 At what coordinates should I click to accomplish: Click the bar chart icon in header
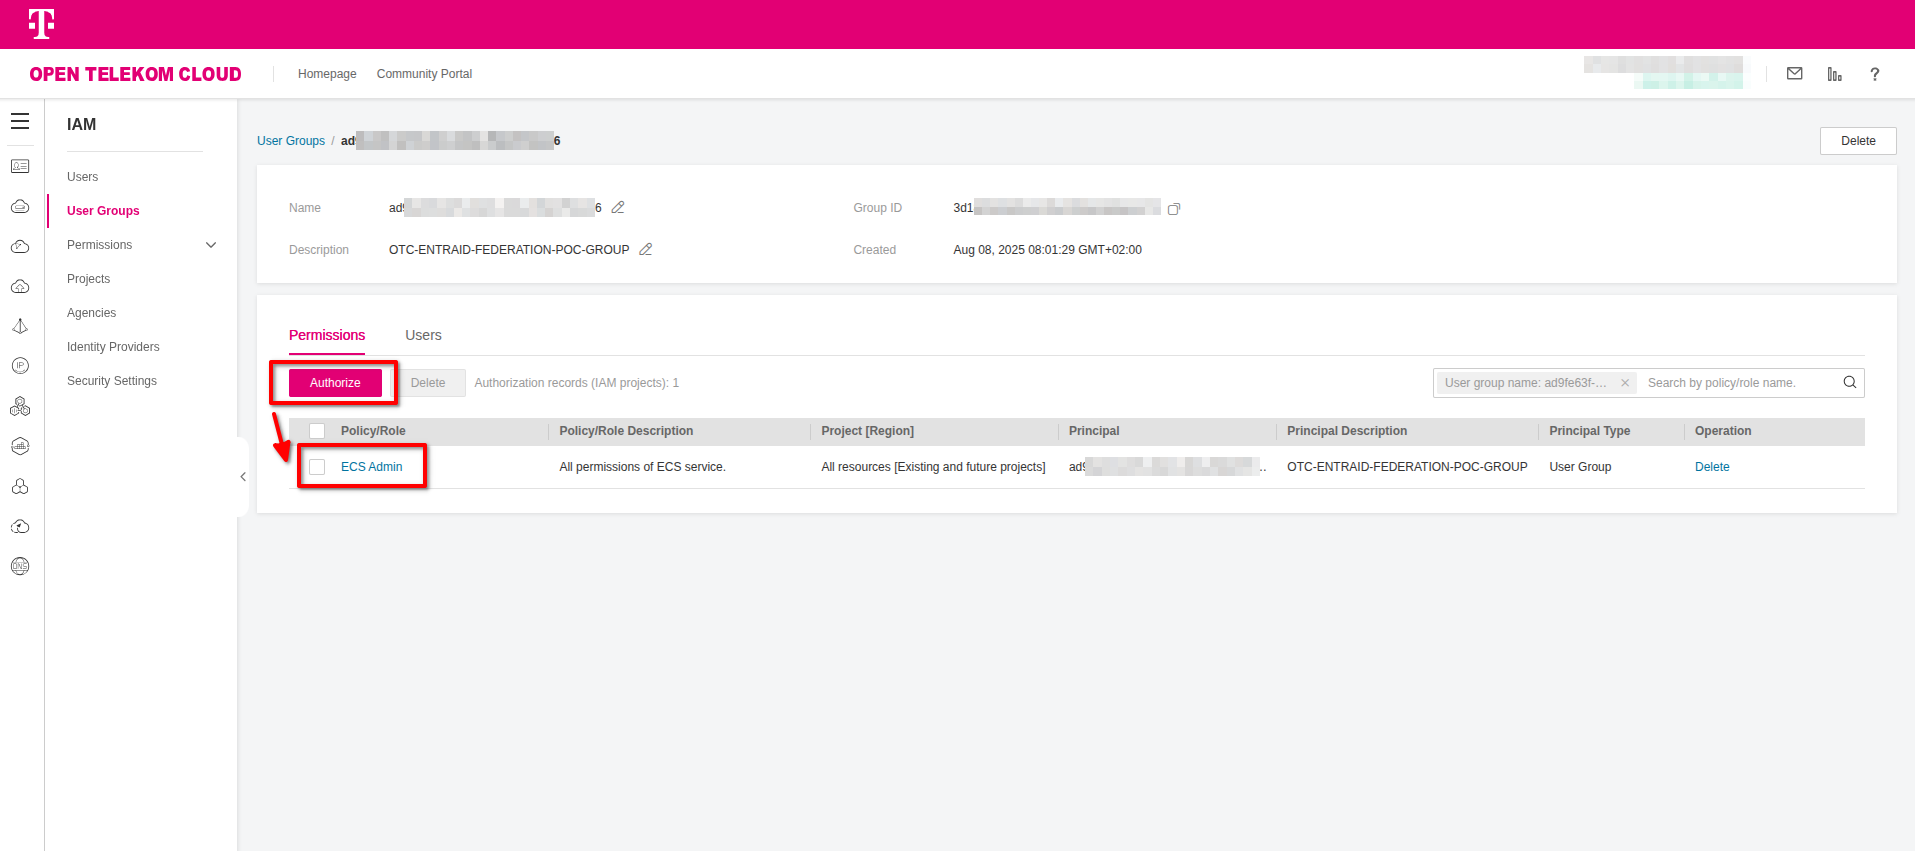click(1834, 74)
